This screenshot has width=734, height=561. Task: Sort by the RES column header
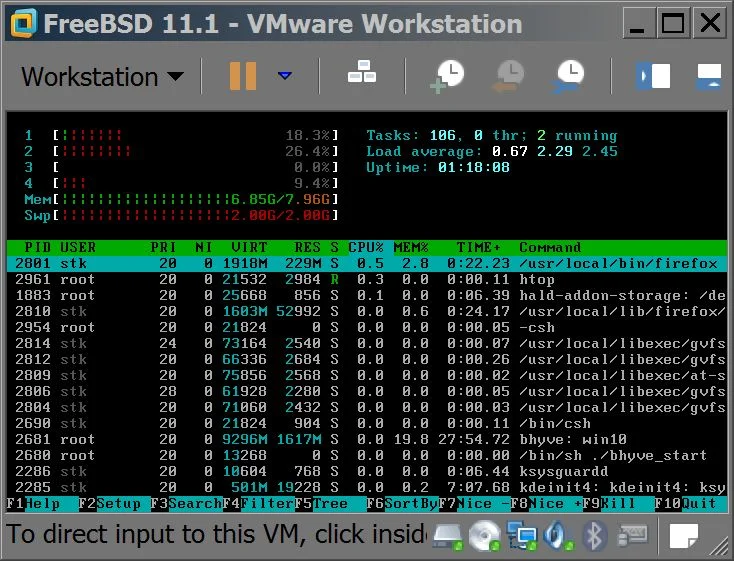point(308,247)
